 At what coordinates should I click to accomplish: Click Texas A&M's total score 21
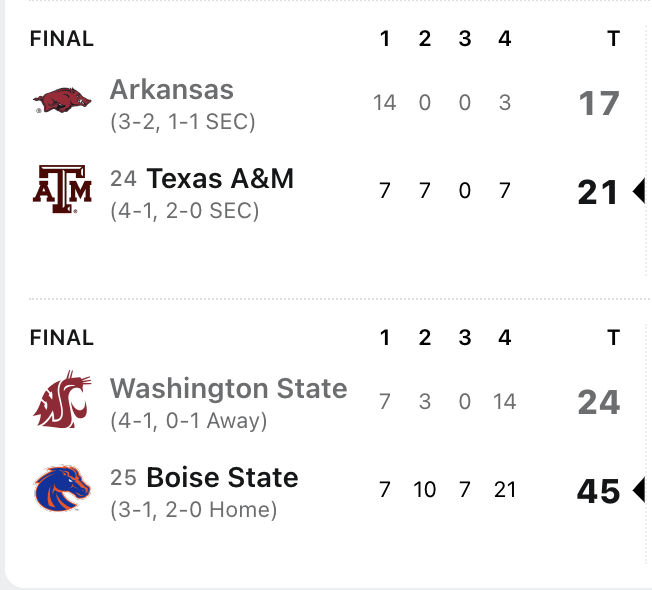[x=599, y=192]
